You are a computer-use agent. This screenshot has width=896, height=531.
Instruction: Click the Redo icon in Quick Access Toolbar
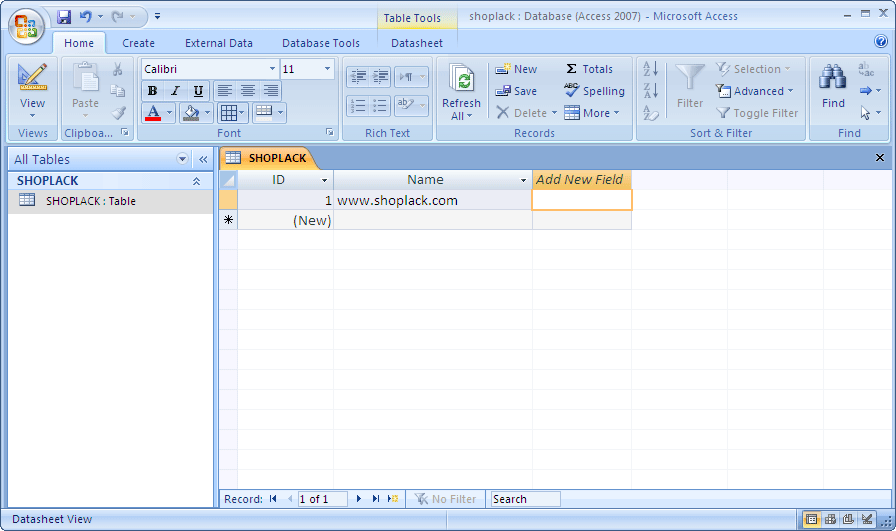tap(117, 17)
